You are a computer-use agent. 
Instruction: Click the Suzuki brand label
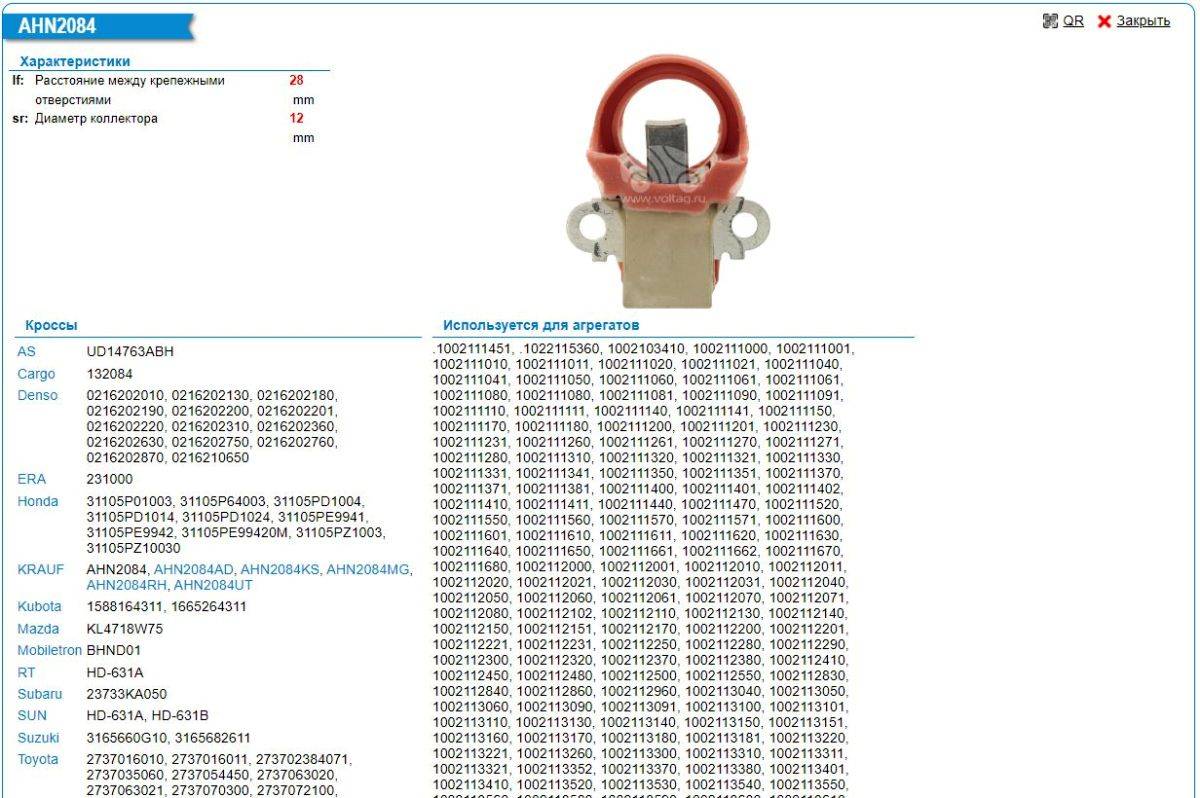38,738
